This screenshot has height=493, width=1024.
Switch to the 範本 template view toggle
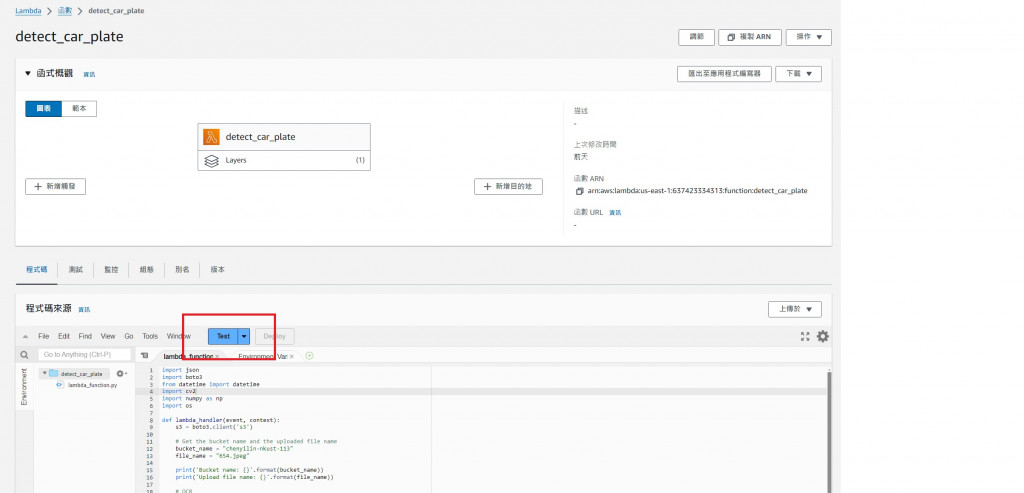79,109
